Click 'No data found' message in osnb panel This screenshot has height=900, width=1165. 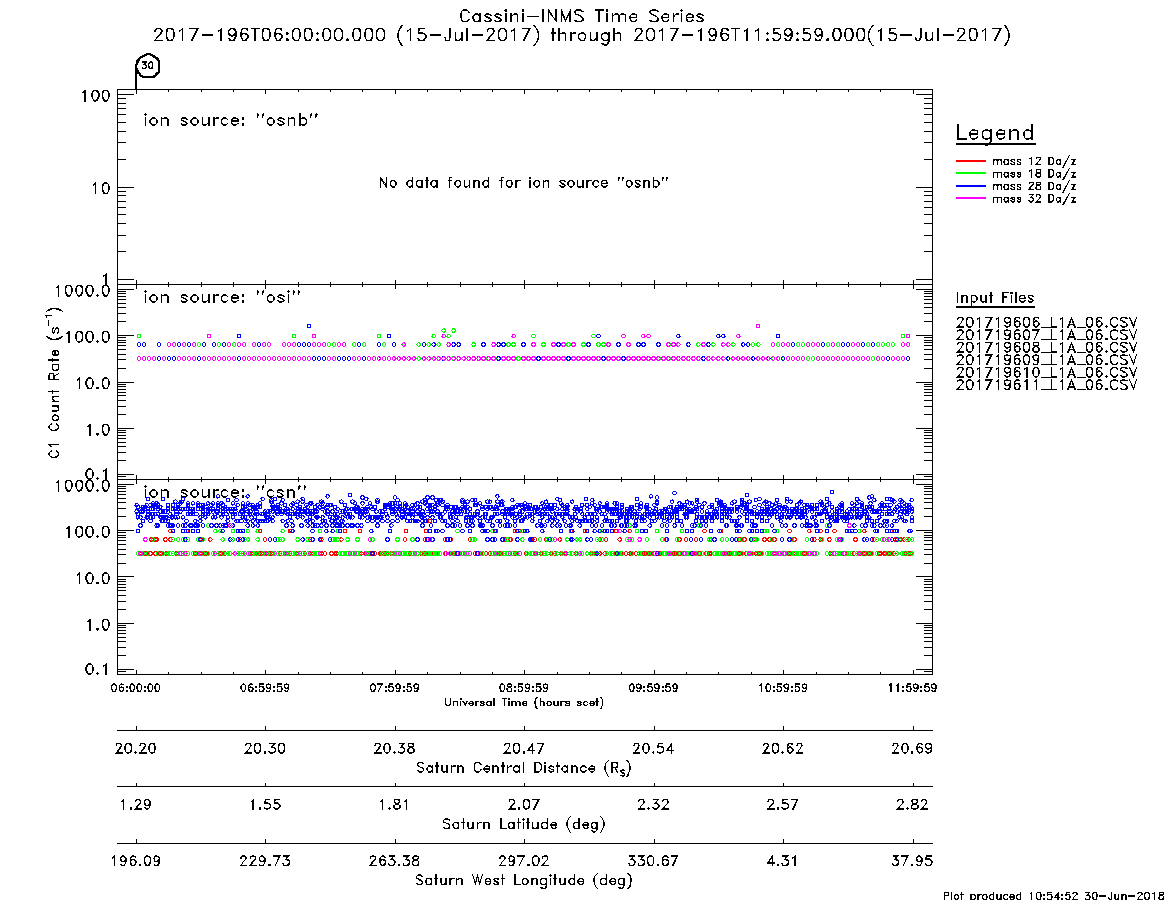click(524, 183)
